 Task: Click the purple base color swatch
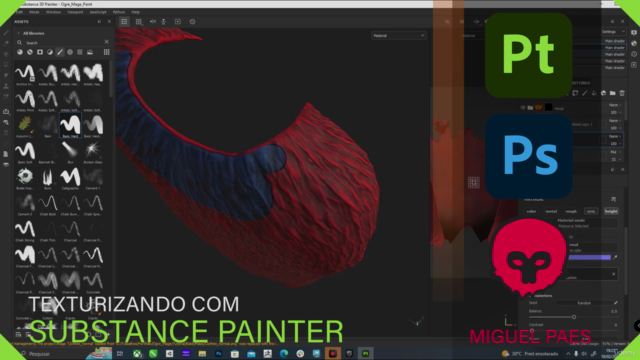coord(589,257)
